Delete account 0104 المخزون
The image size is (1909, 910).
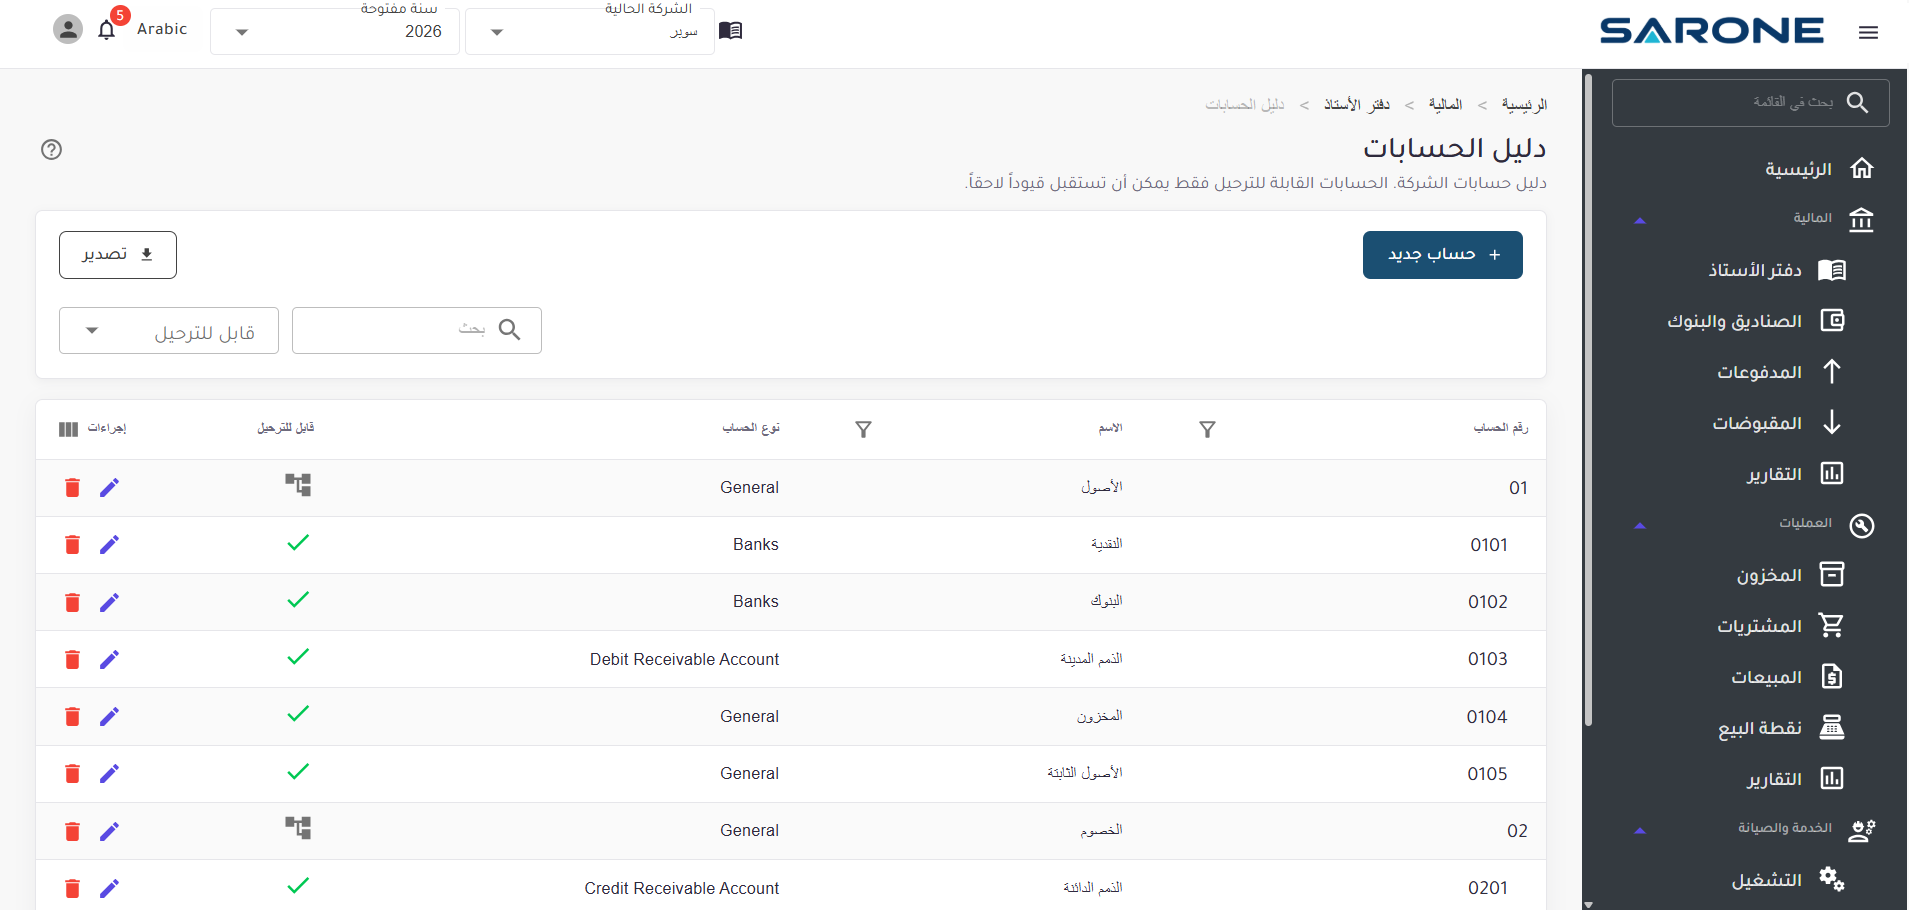tap(72, 716)
